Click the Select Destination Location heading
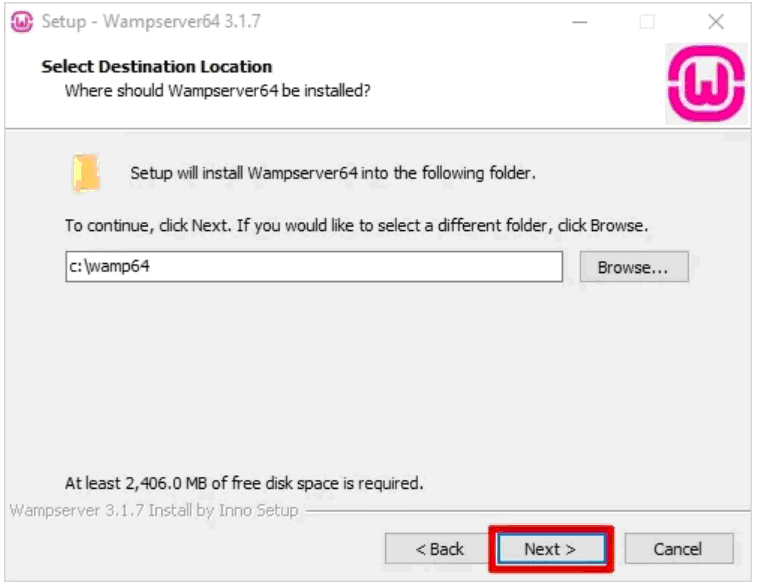Image resolution: width=757 pixels, height=586 pixels. click(157, 67)
